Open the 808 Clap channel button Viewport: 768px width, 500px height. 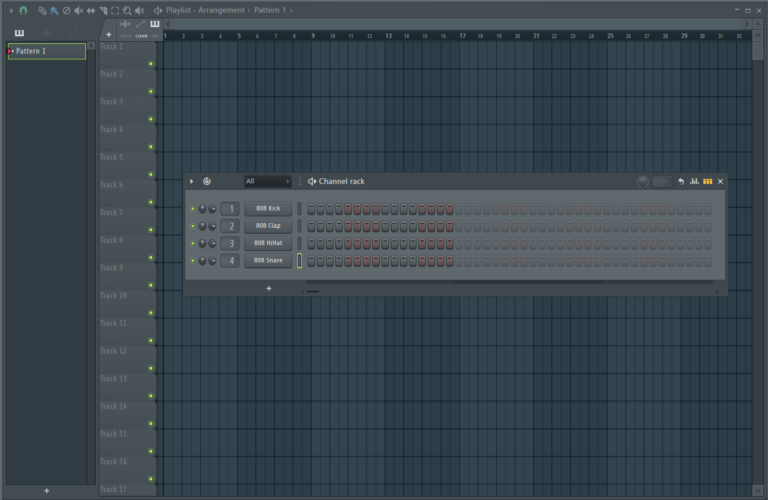pyautogui.click(x=268, y=226)
